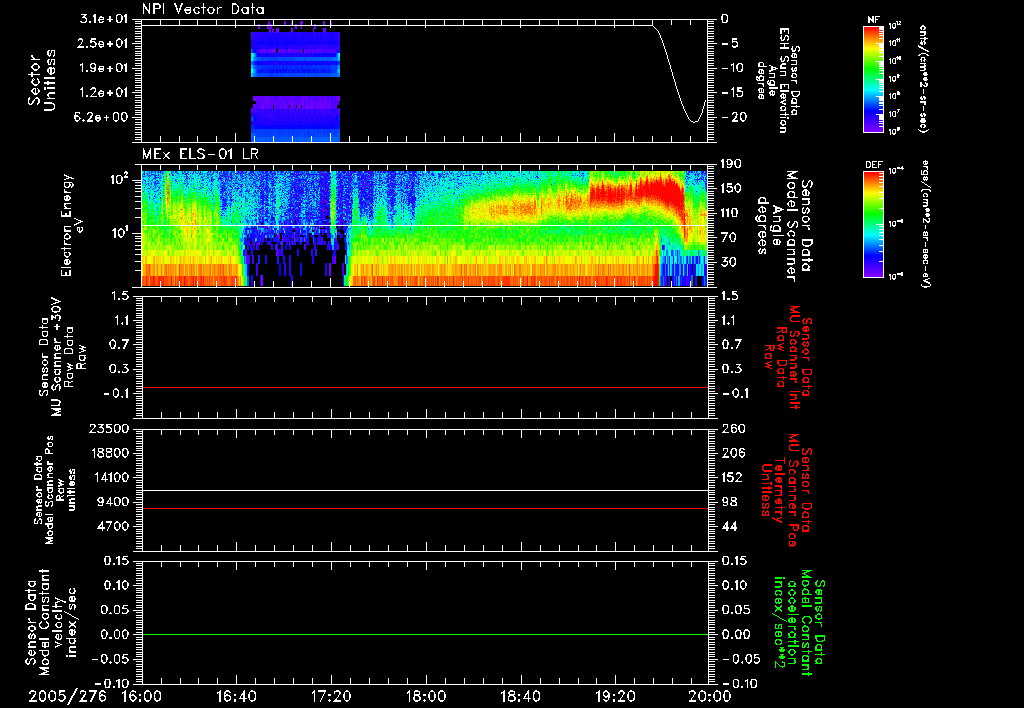Select the red MU Scanner Pos Telemetry label
Viewport: 1024px width, 708px height.
[x=786, y=491]
